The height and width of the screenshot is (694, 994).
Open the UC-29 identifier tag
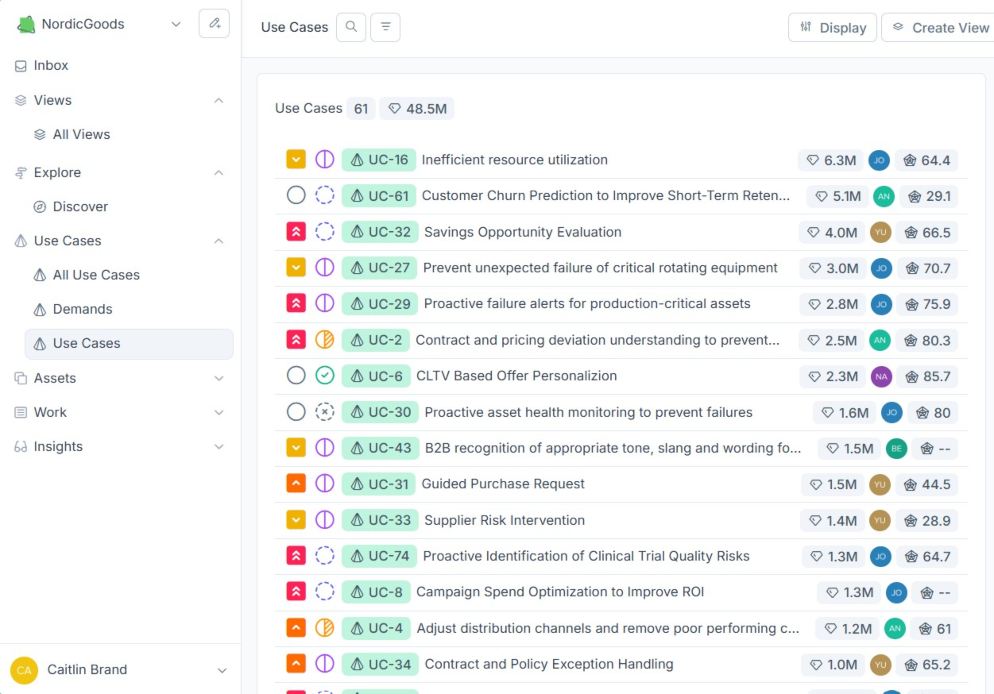[380, 304]
